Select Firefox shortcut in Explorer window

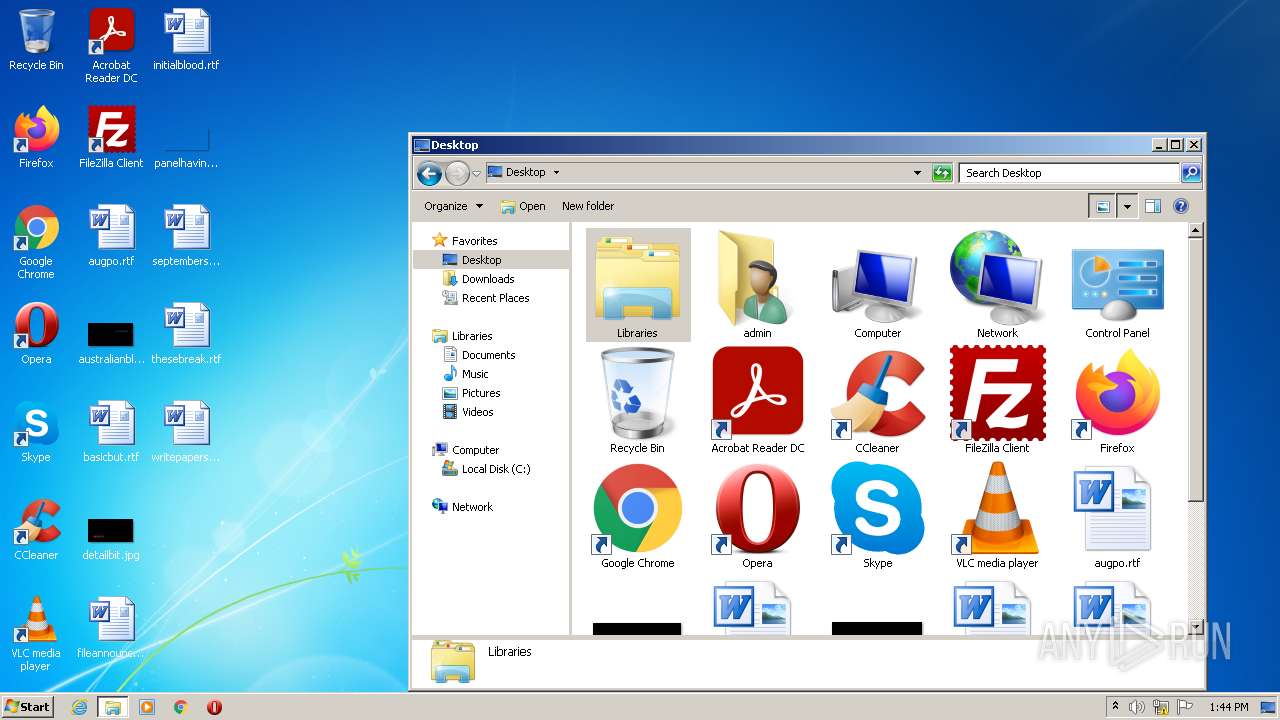tap(1117, 400)
